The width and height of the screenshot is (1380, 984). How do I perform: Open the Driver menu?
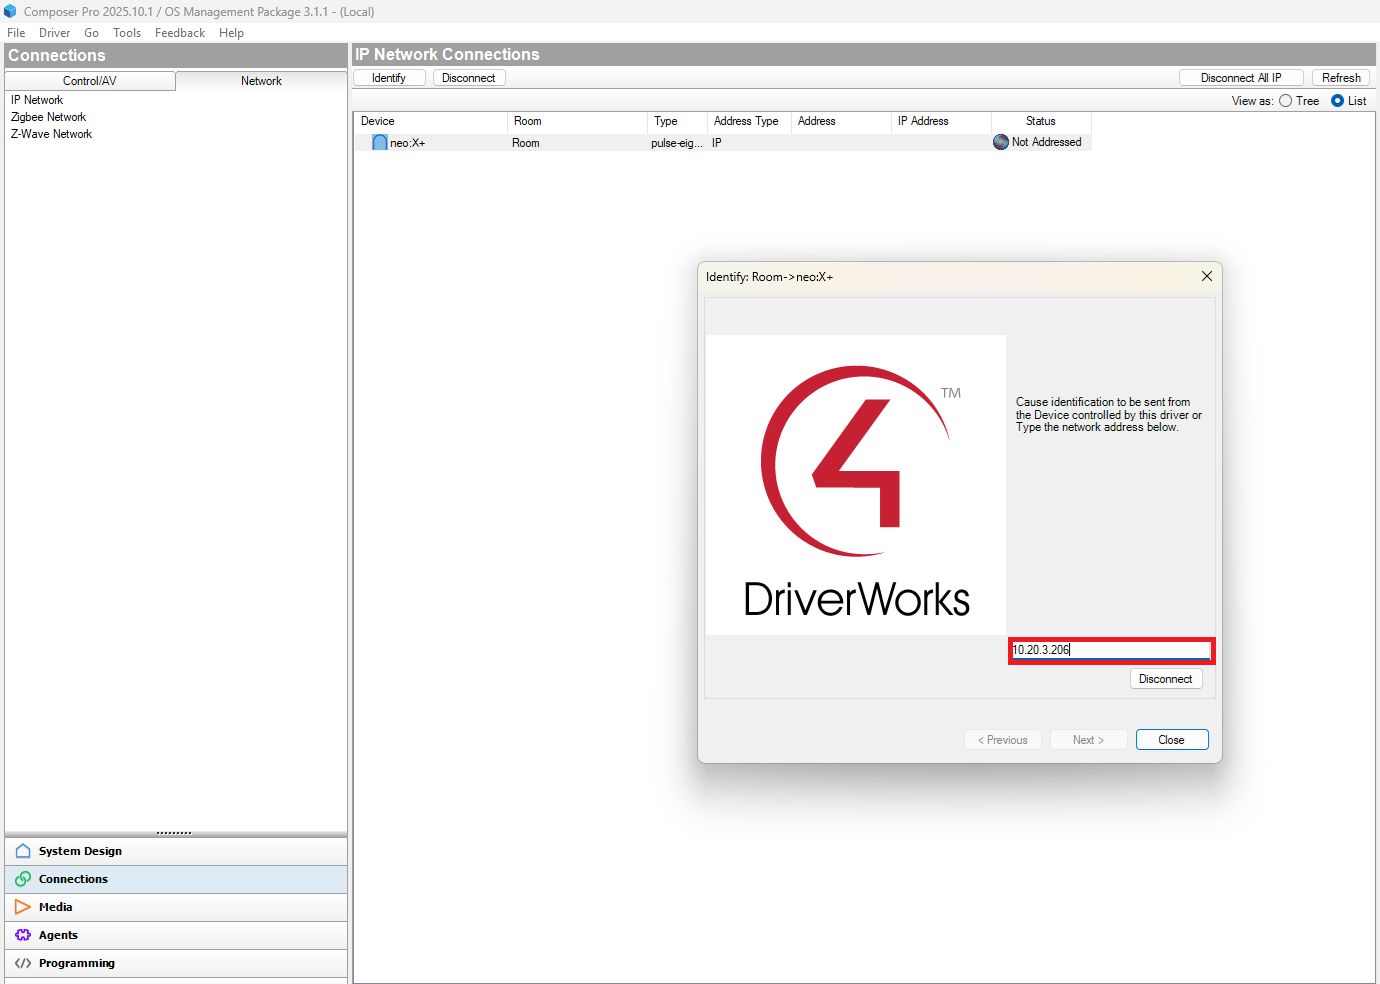coord(55,33)
